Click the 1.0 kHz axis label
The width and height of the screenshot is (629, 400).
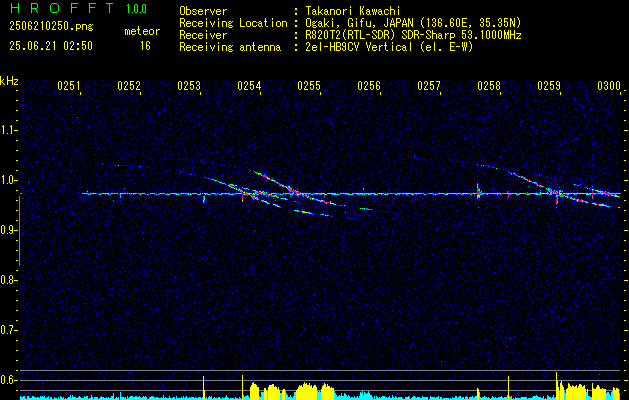click(x=8, y=180)
